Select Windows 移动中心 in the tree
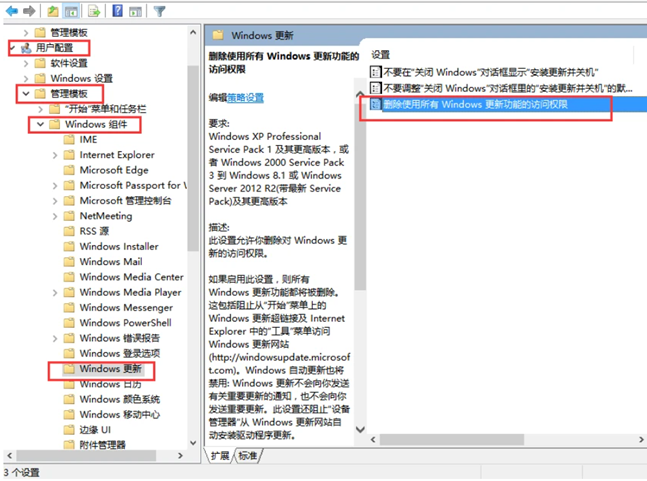 point(120,414)
